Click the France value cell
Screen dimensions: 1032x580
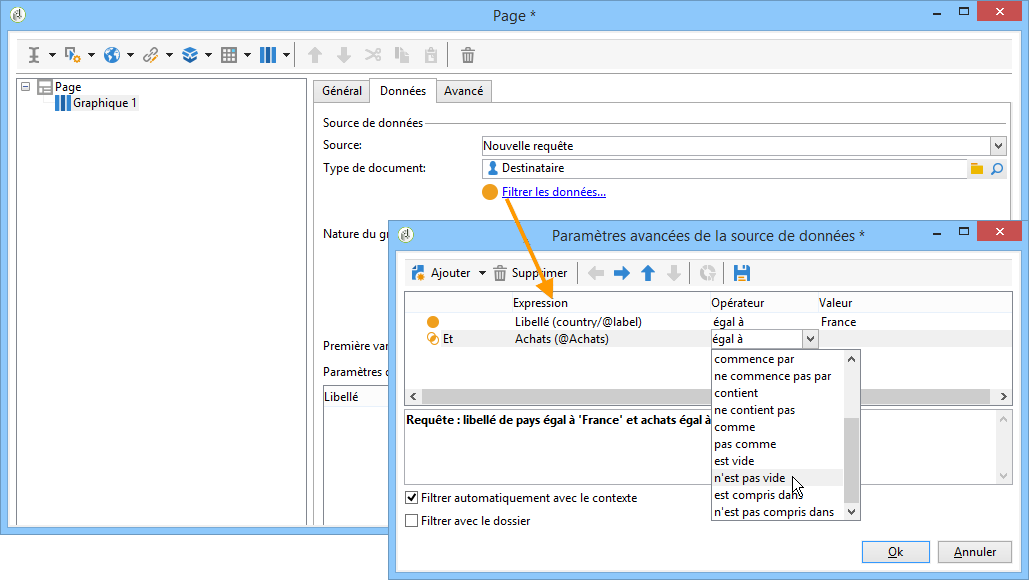[x=838, y=322]
